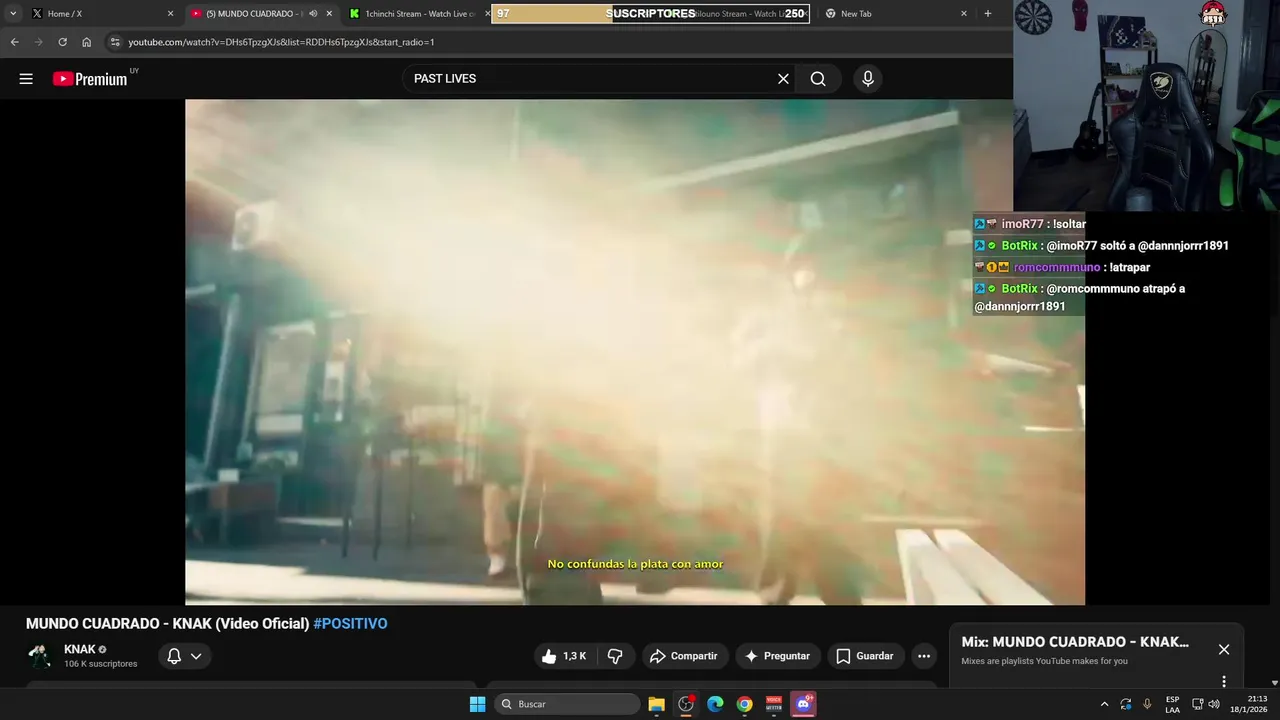
Task: Click Mix: MUNDO CUADRADO playlist title
Action: coord(1075,642)
